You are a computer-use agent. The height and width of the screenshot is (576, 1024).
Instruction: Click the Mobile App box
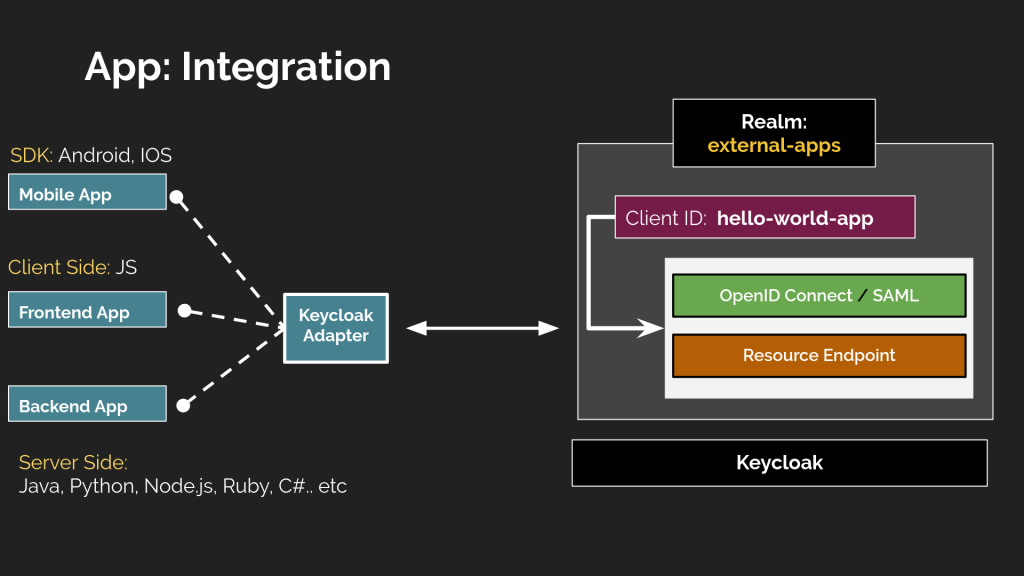coord(87,193)
